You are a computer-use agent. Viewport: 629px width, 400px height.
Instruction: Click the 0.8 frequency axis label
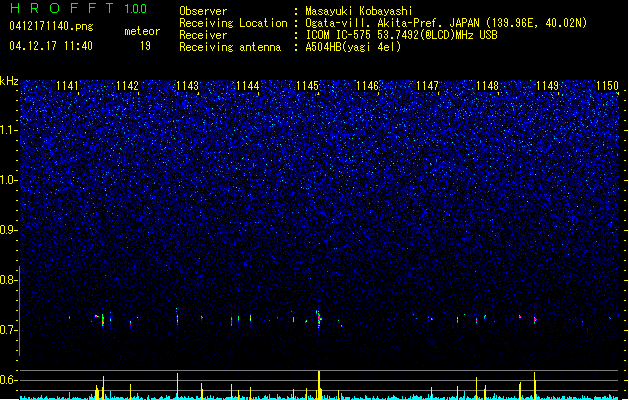coord(9,280)
